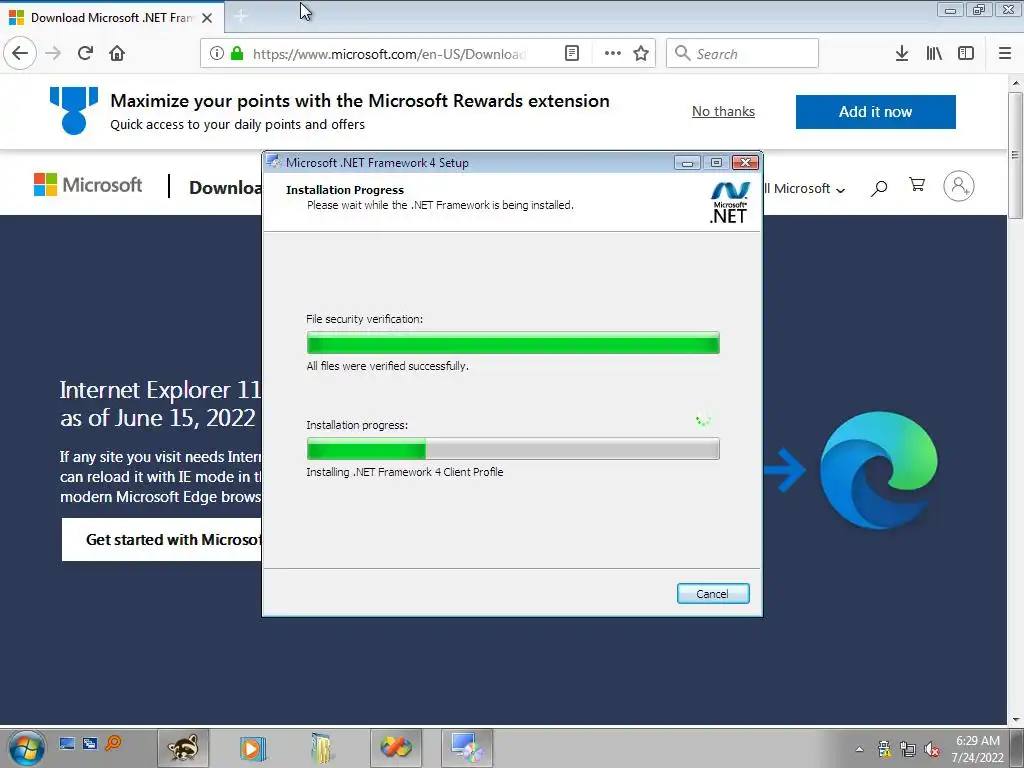Viewport: 1024px width, 768px height.
Task: Click the colorful pinwheel taskbar icon
Action: point(396,748)
